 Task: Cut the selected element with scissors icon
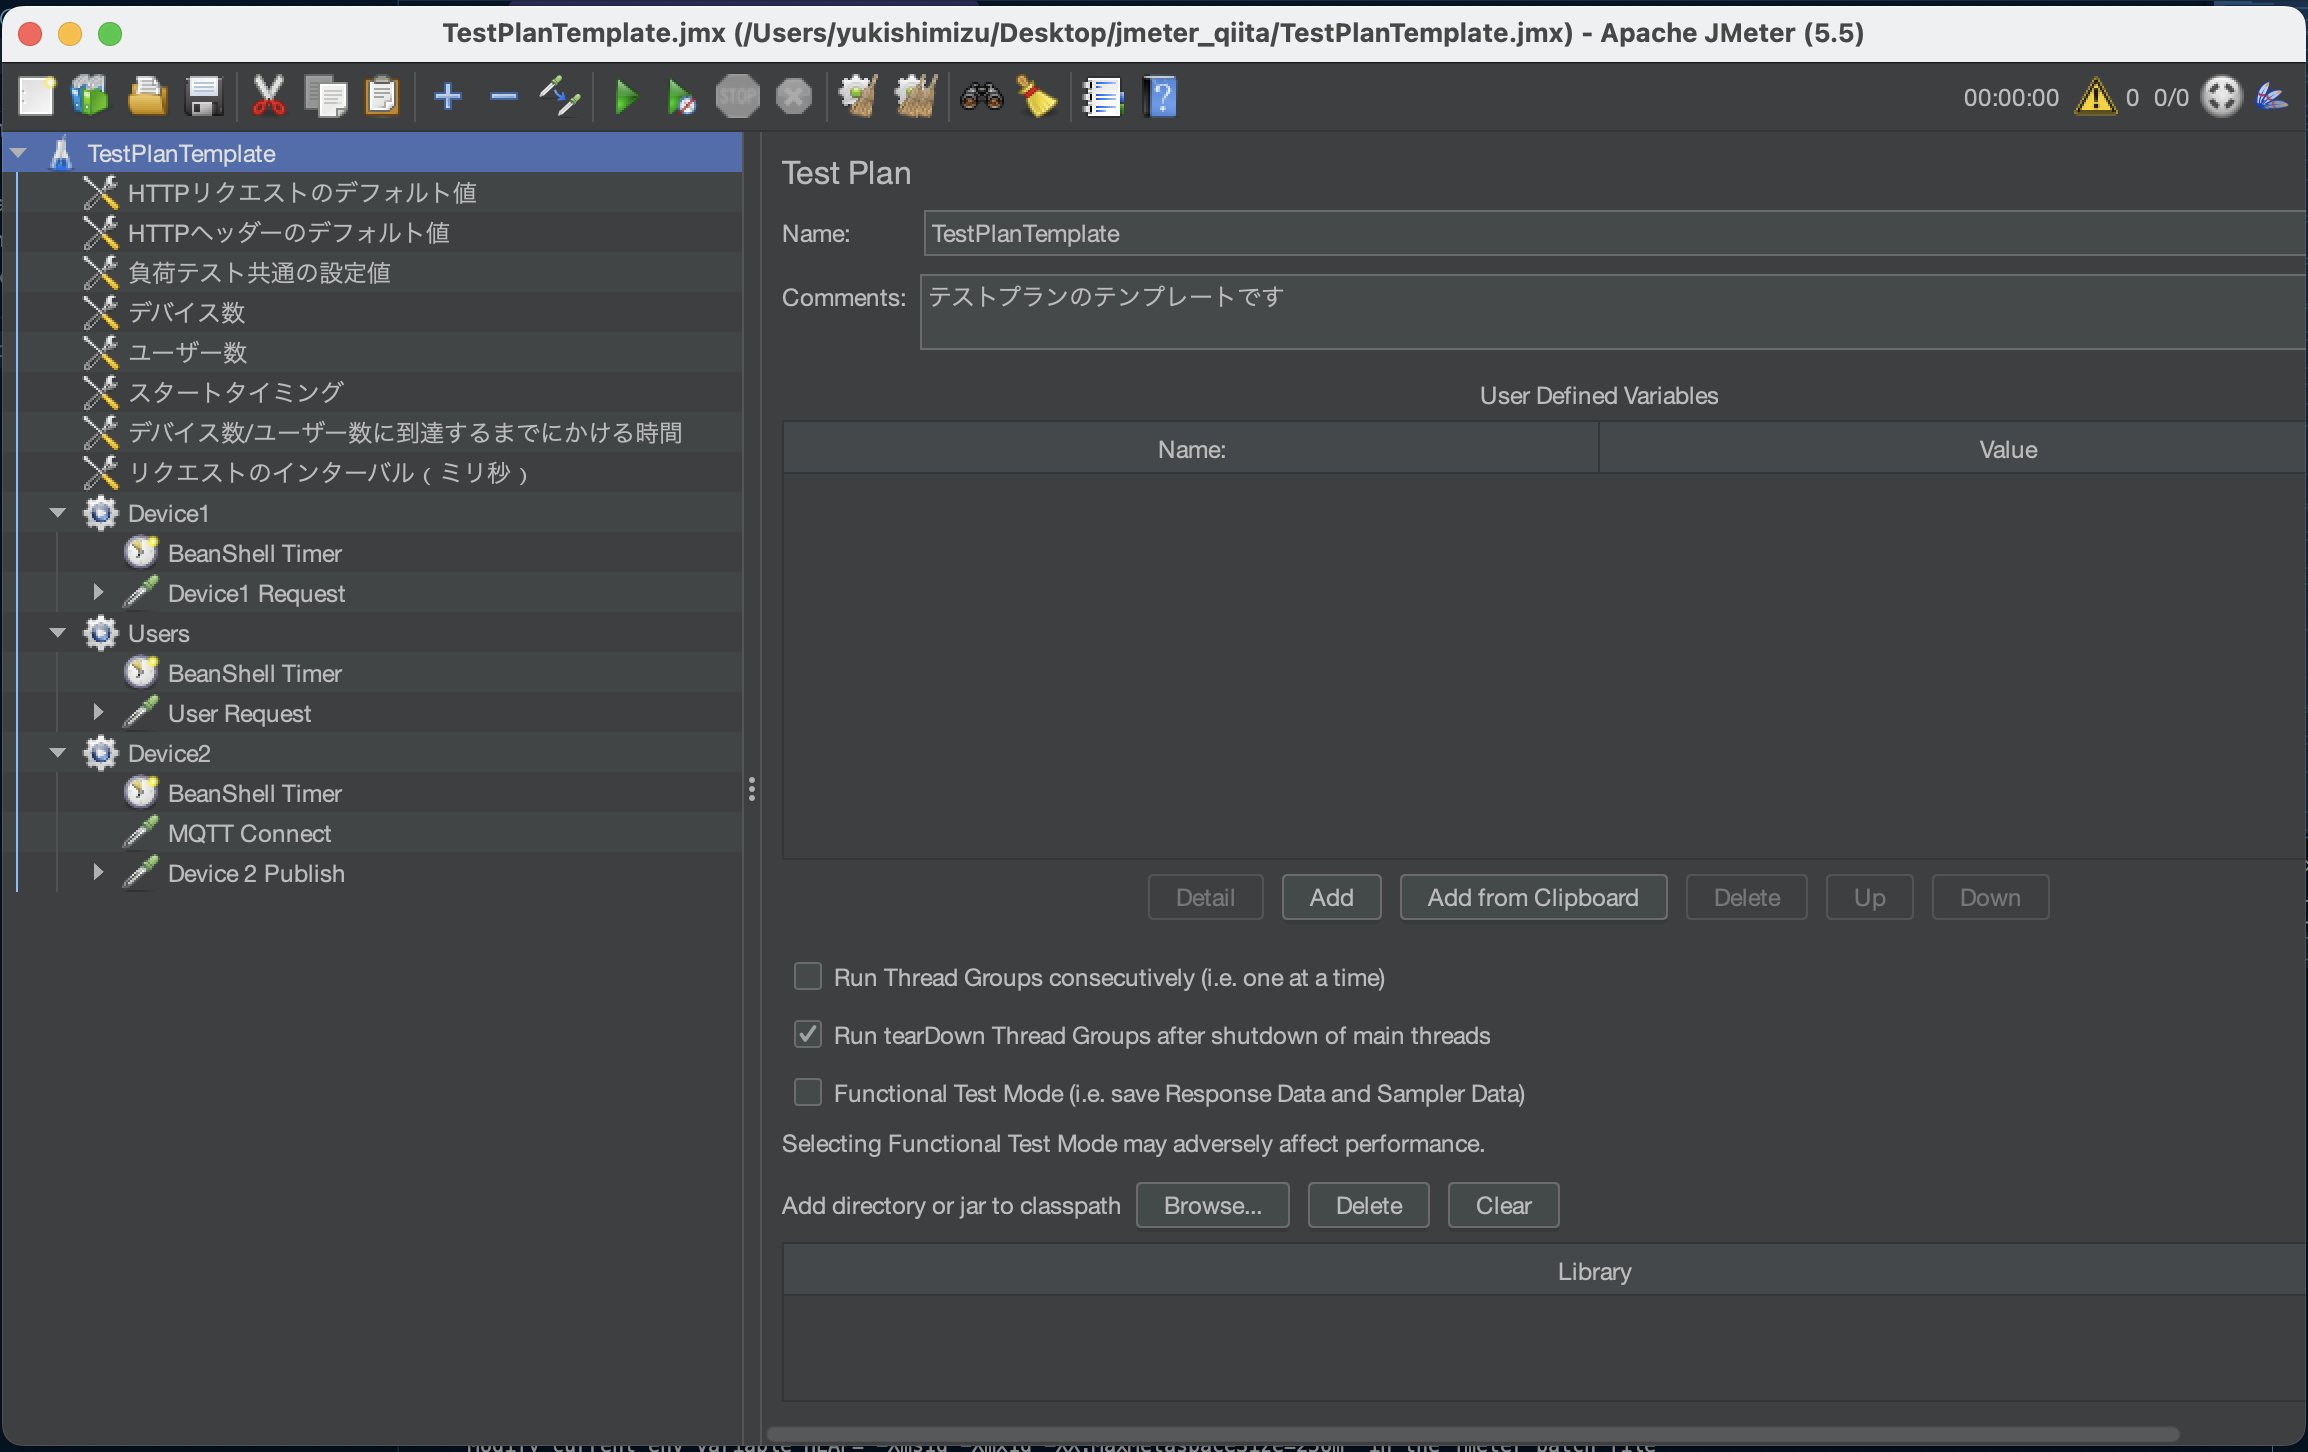click(x=266, y=96)
